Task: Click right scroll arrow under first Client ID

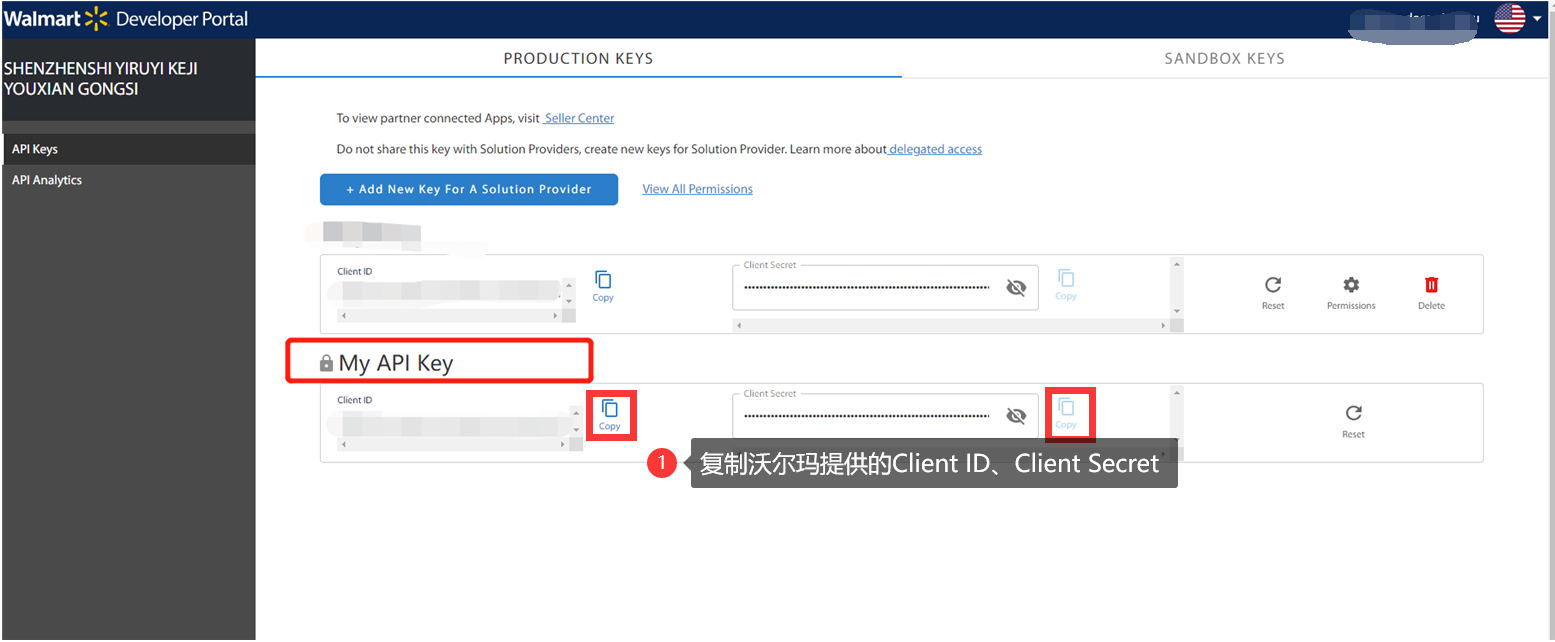Action: 556,316
